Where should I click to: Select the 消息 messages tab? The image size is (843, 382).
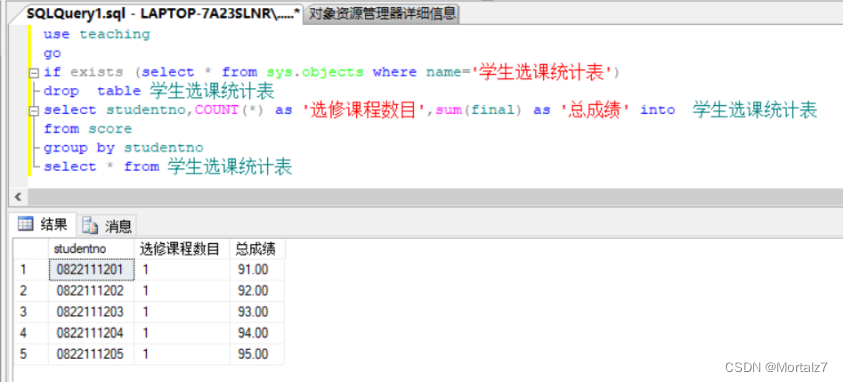107,225
